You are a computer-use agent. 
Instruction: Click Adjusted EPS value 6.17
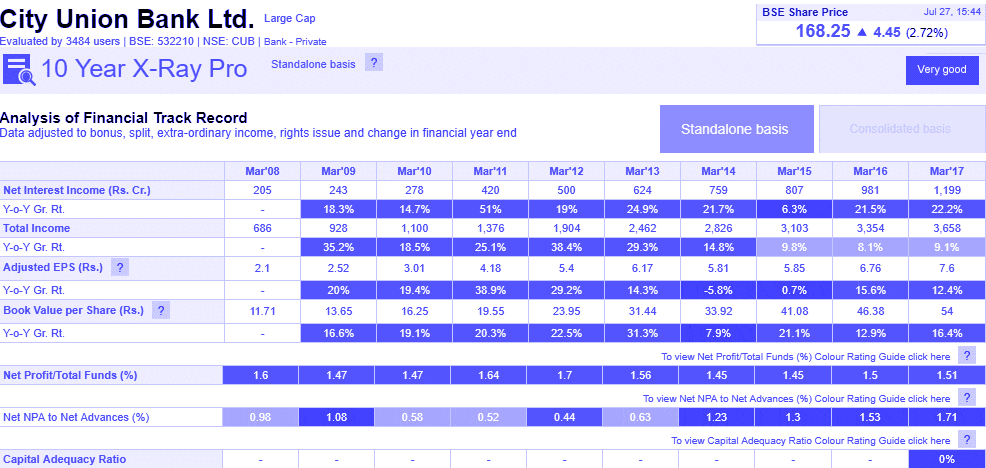pyautogui.click(x=642, y=268)
